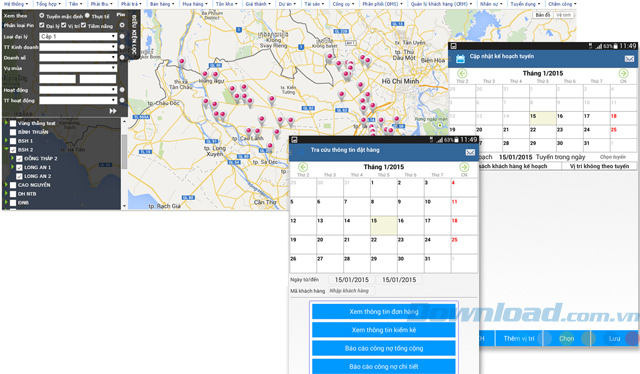Go to previous month in Cập nhật kế hoạch calendar
640x374 pixels.
pyautogui.click(x=462, y=73)
